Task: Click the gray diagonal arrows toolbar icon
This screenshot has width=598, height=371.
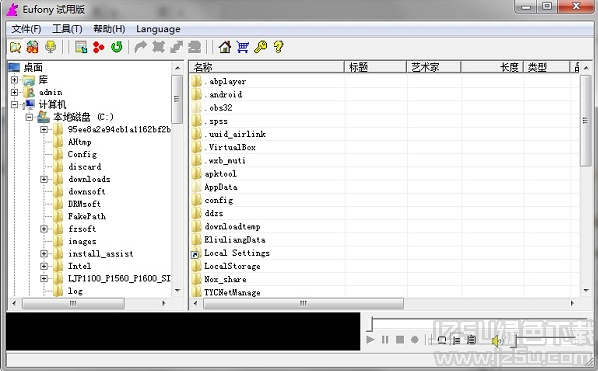Action: pos(177,47)
